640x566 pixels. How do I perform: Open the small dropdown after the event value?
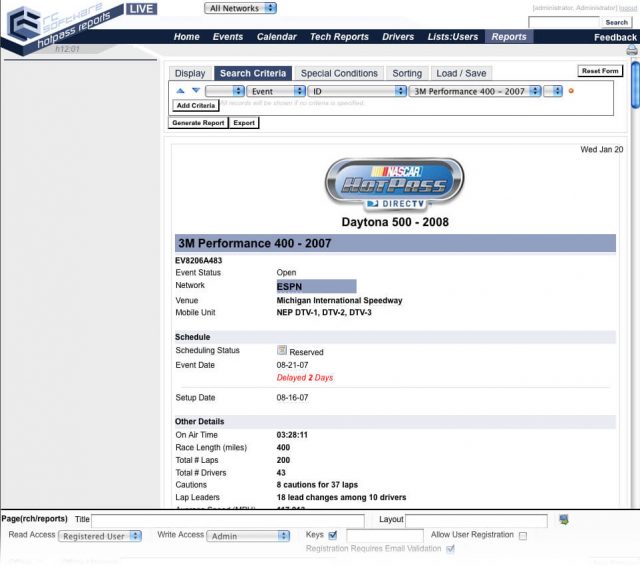(x=553, y=91)
